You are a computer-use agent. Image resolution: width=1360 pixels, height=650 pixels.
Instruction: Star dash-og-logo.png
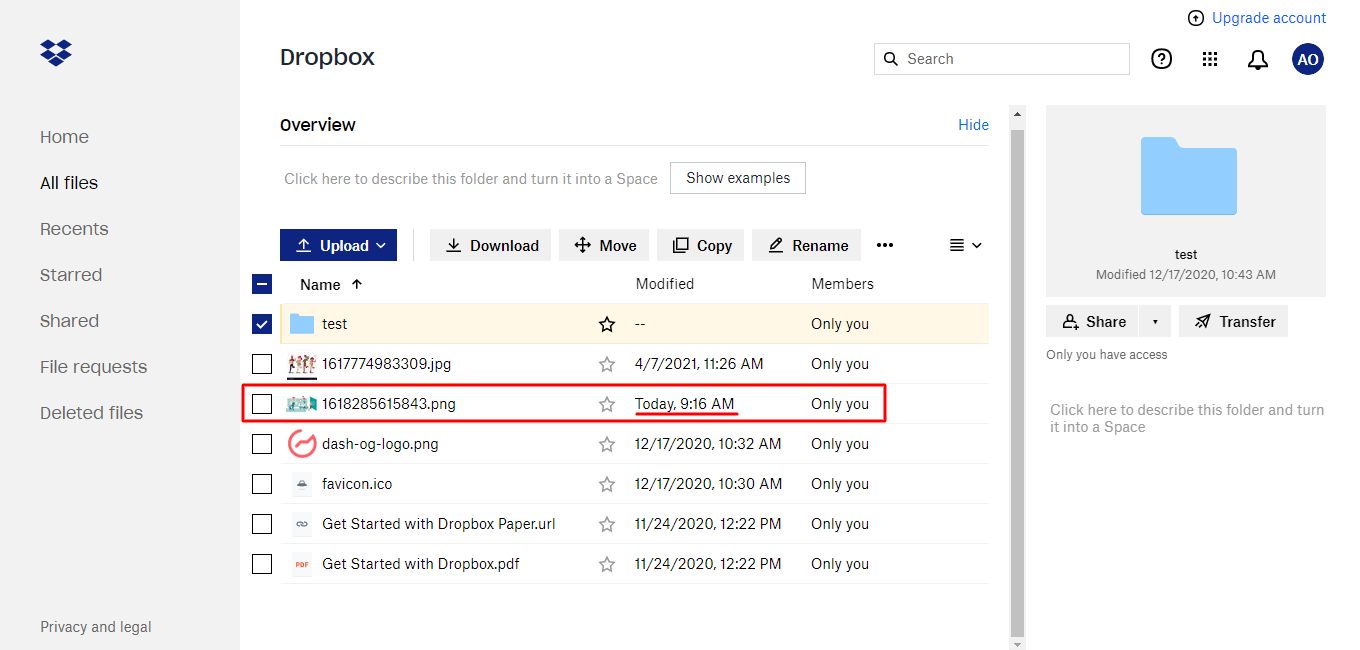[x=607, y=444]
